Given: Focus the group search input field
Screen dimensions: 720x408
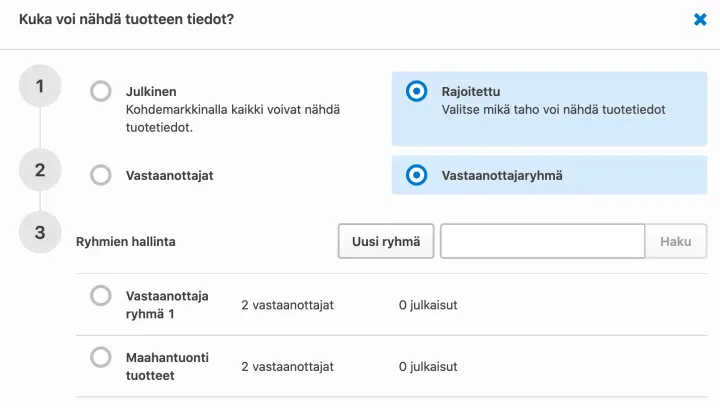Looking at the screenshot, I should pos(542,241).
